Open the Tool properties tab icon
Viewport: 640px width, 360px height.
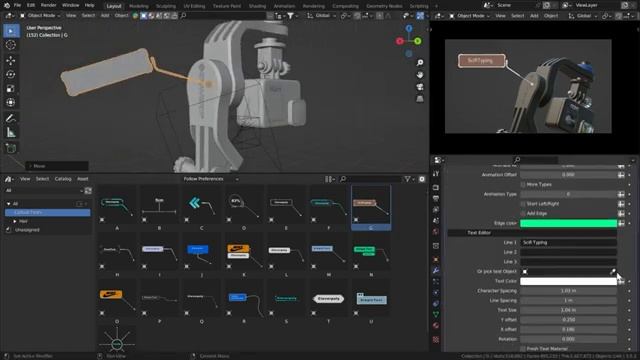pyautogui.click(x=436, y=174)
